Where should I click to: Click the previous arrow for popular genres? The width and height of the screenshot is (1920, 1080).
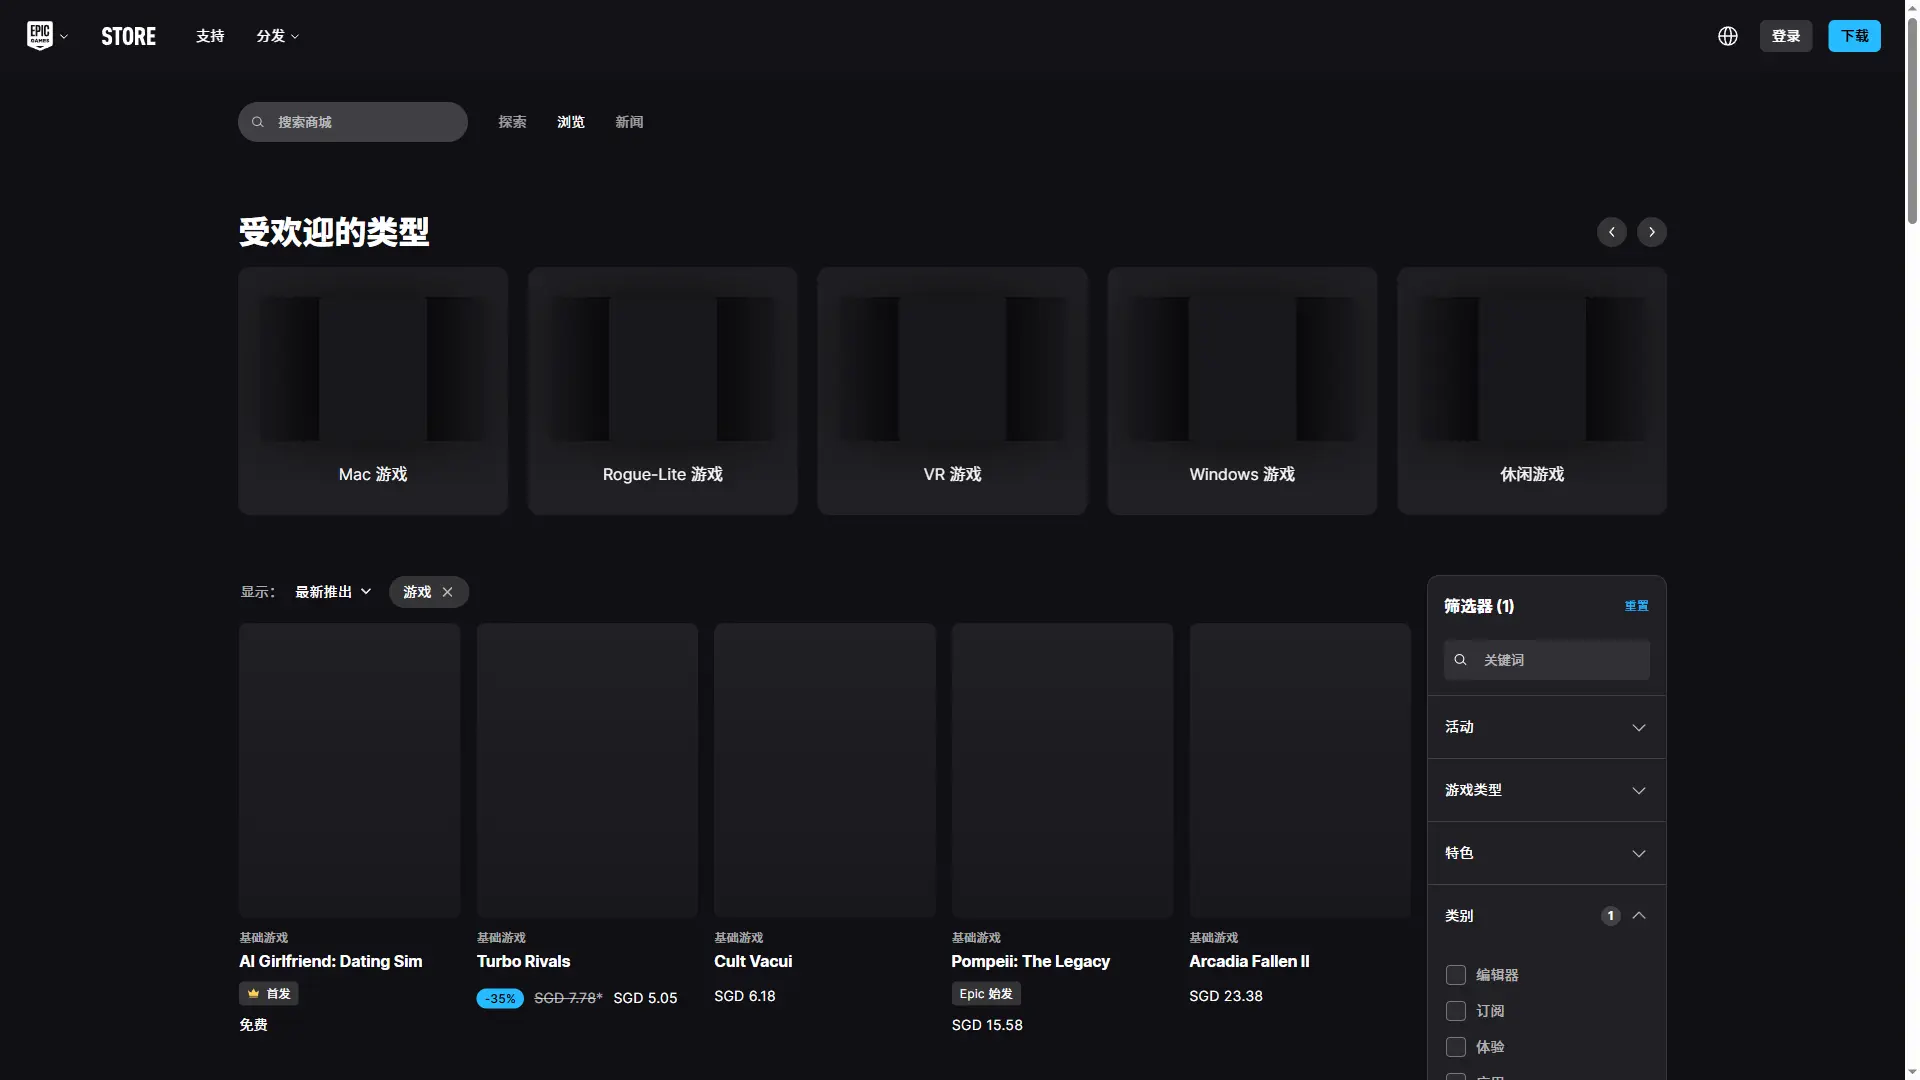point(1611,232)
